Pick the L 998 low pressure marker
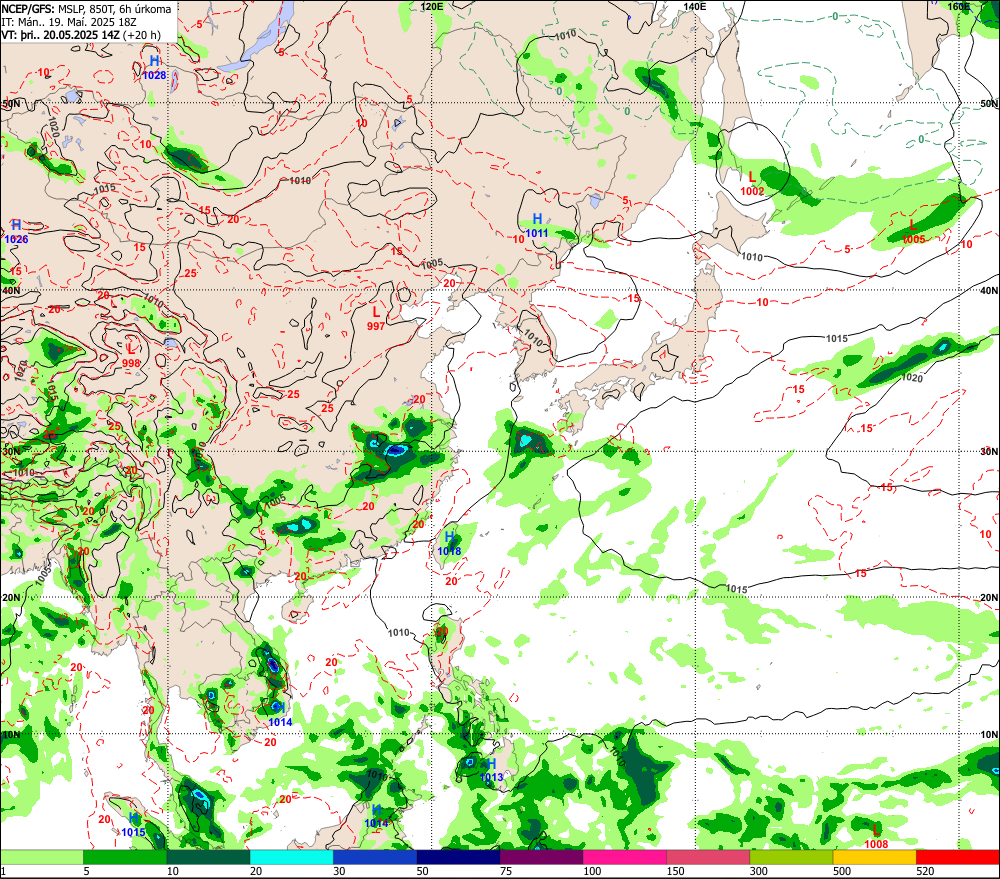The image size is (1000, 879). tap(131, 356)
